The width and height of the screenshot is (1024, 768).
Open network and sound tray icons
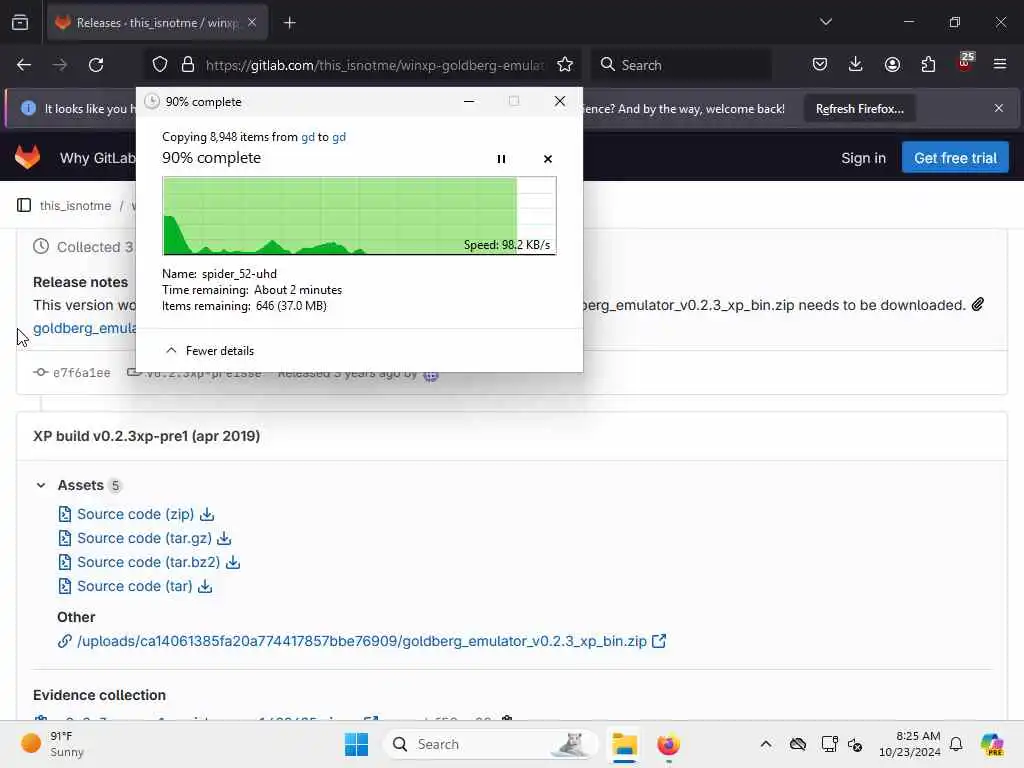(x=842, y=744)
